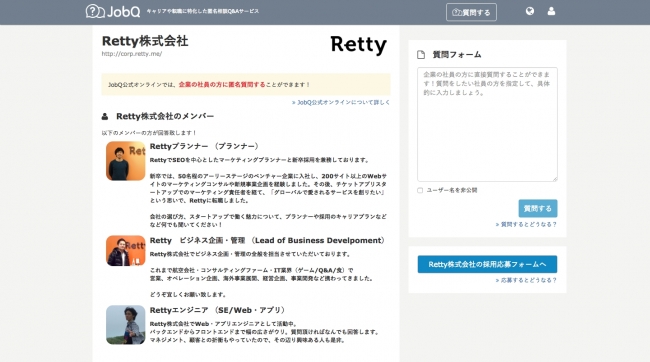The height and width of the screenshot is (362, 650).
Task: Focus the 質問フォーム text area
Action: (x=487, y=124)
